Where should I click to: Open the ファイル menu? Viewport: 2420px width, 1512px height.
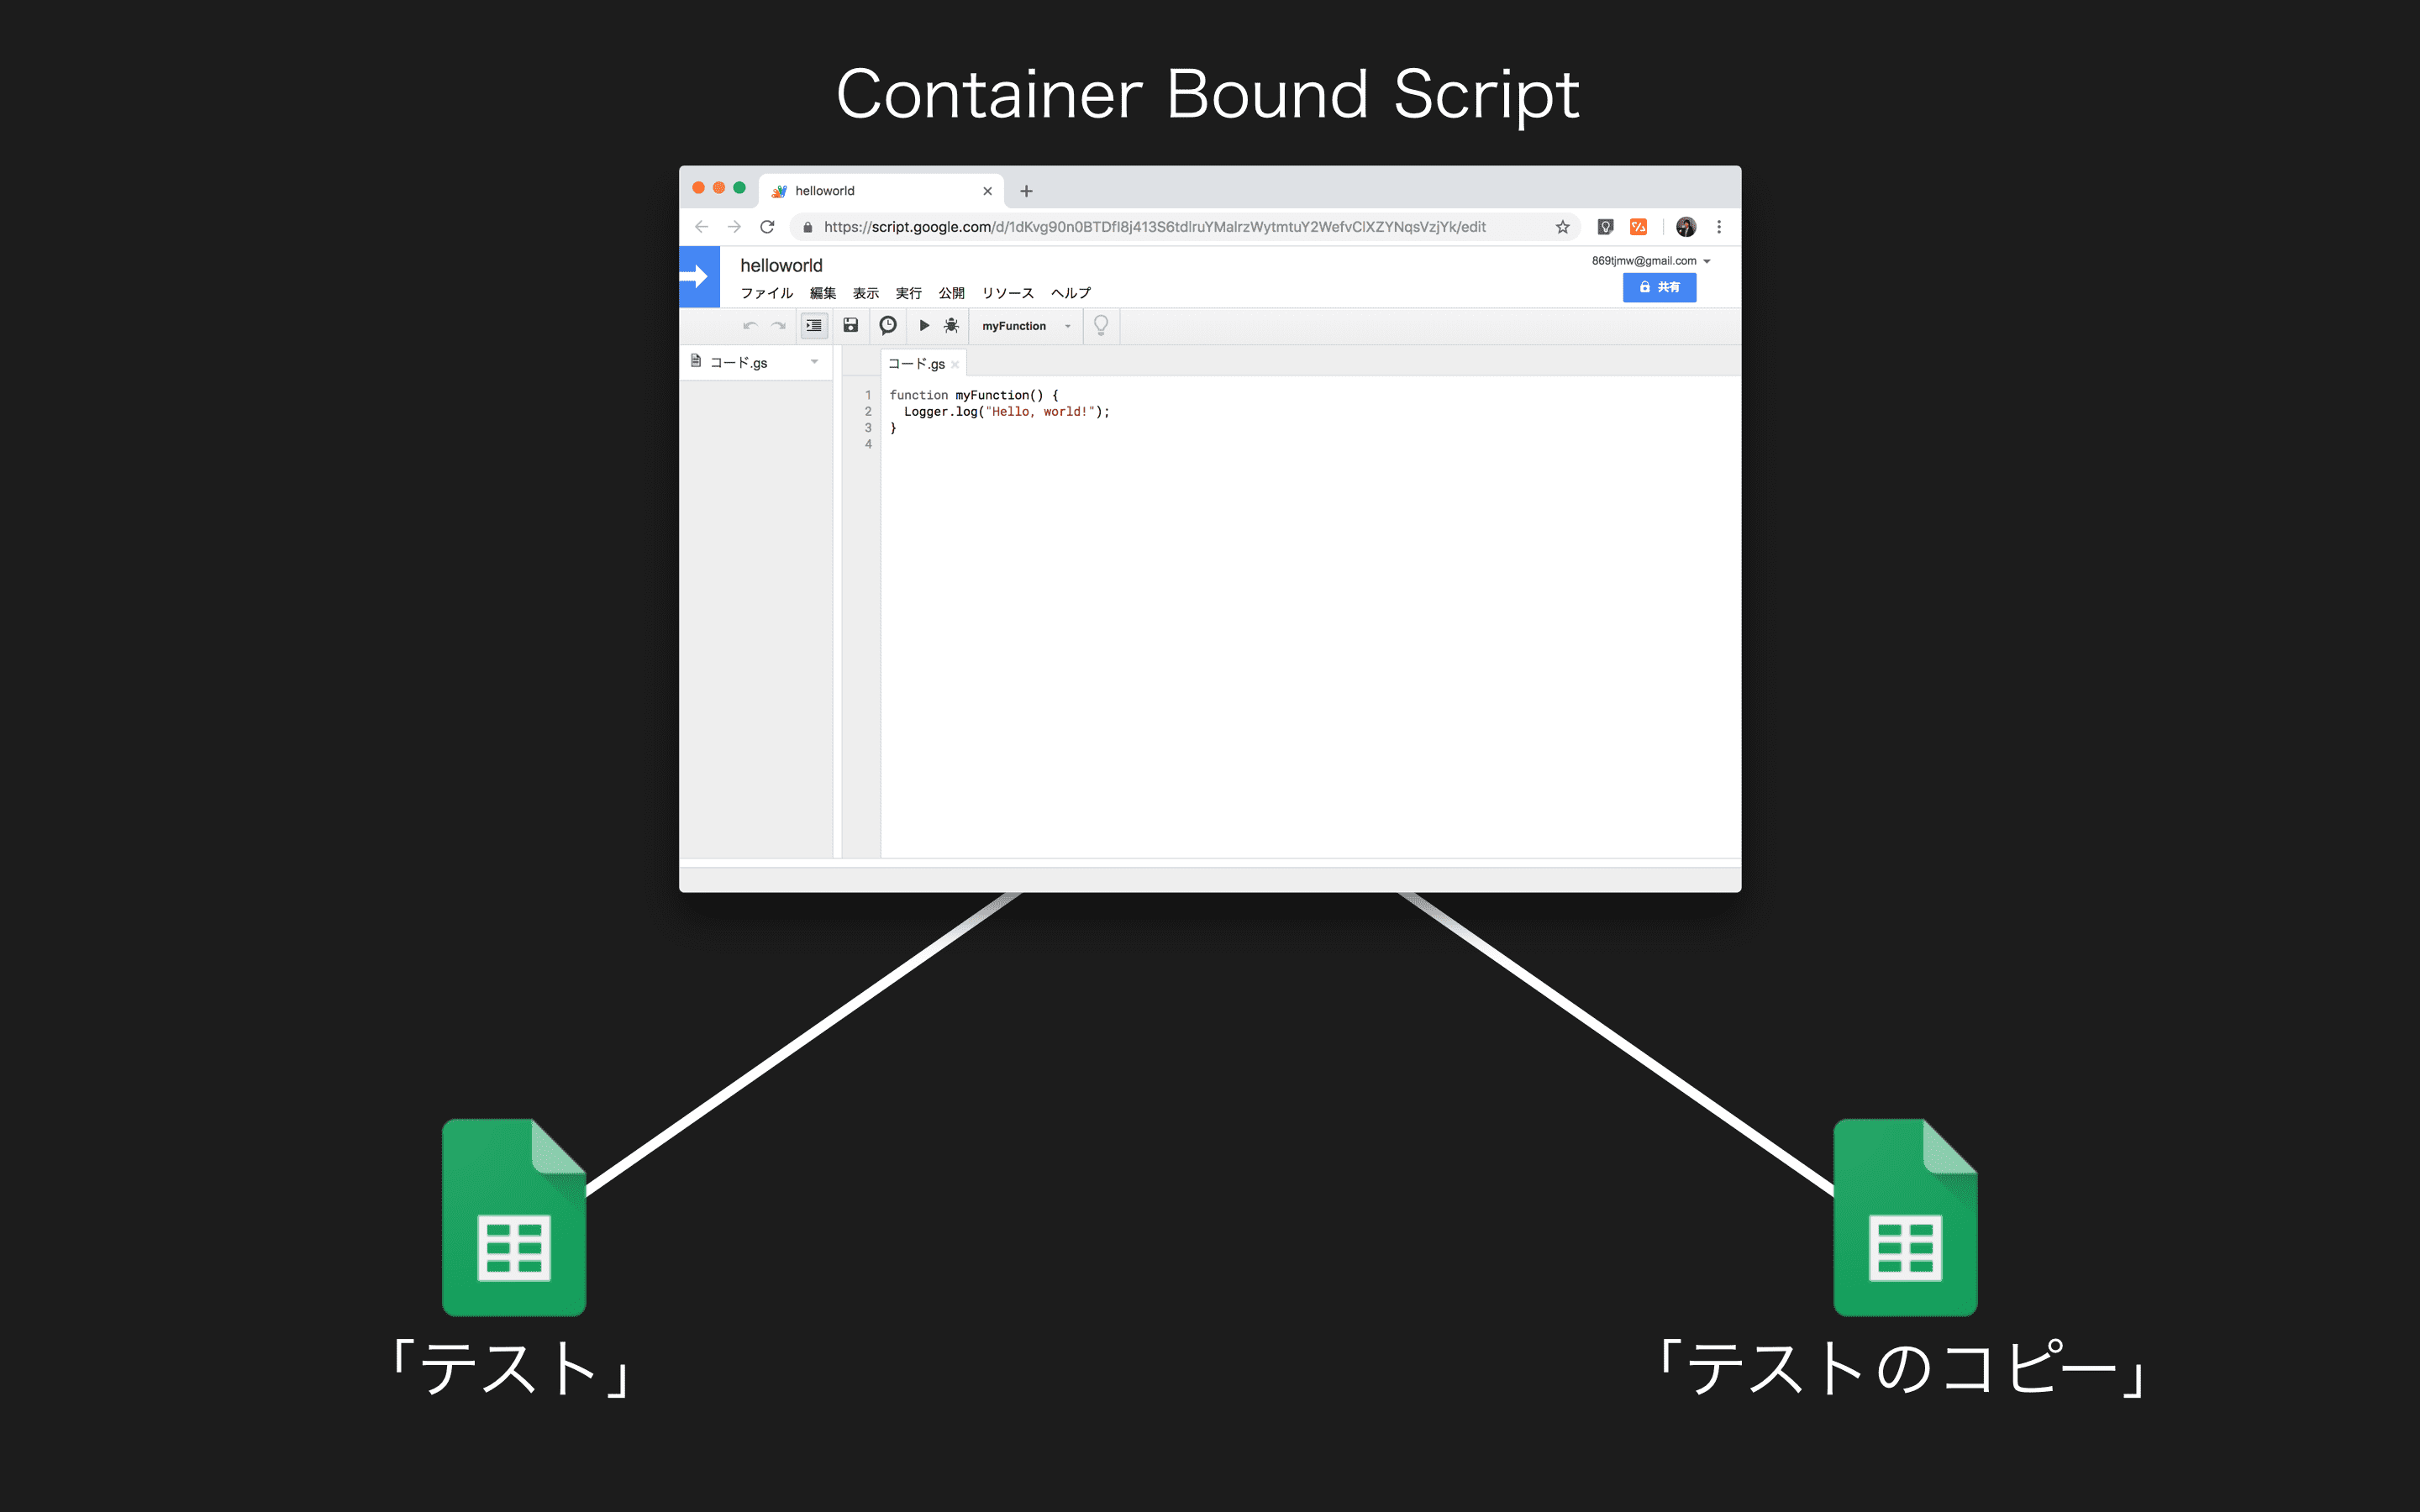coord(763,291)
